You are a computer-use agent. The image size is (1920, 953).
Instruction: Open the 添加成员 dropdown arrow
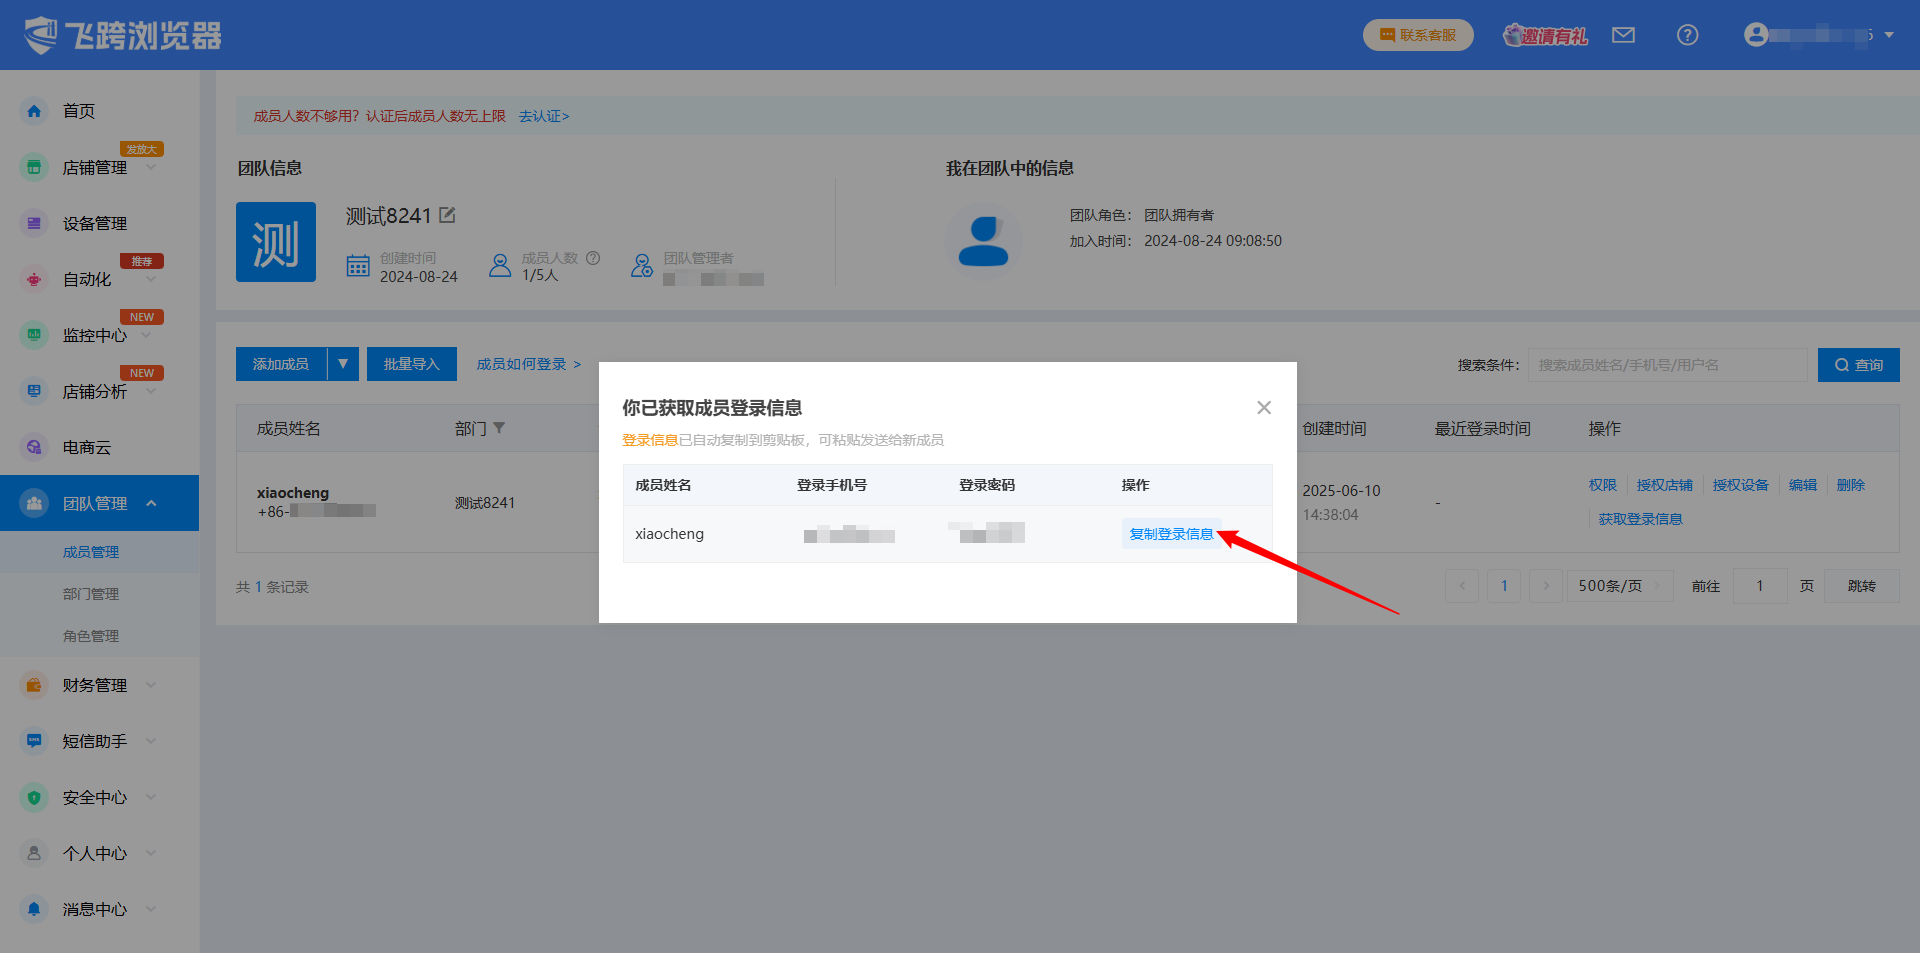(343, 364)
